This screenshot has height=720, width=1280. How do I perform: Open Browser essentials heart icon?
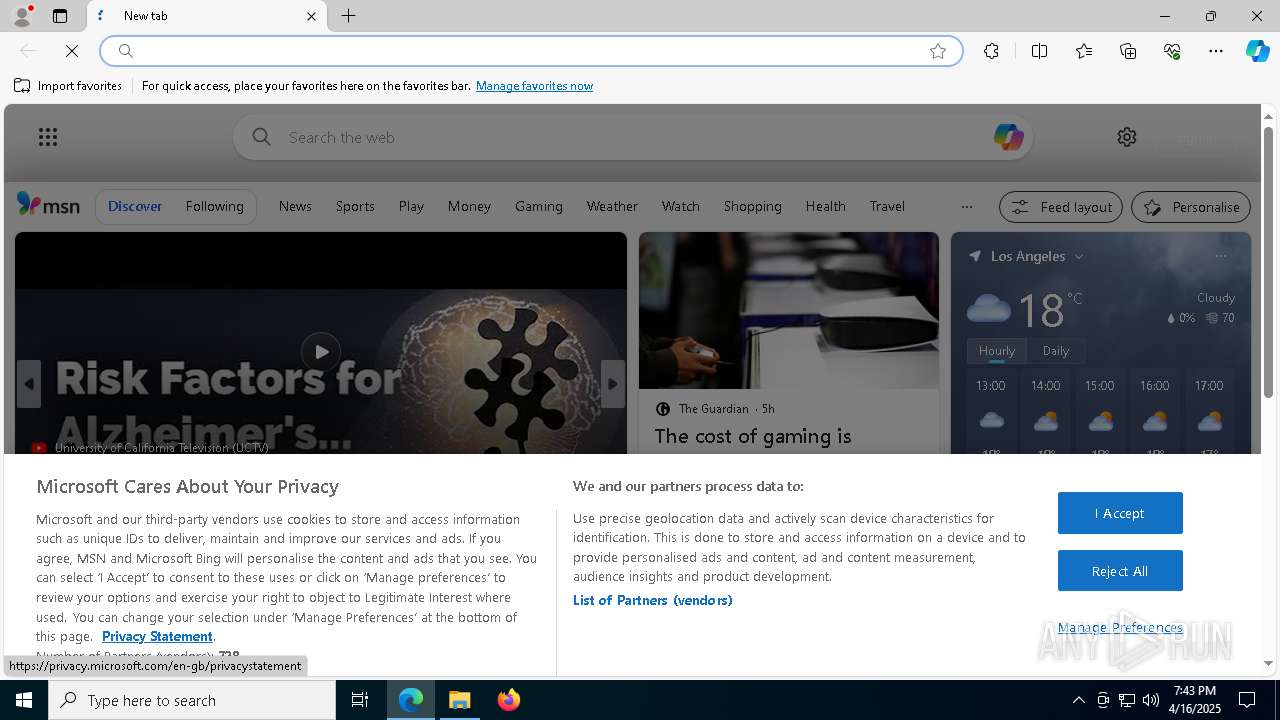pos(1172,51)
